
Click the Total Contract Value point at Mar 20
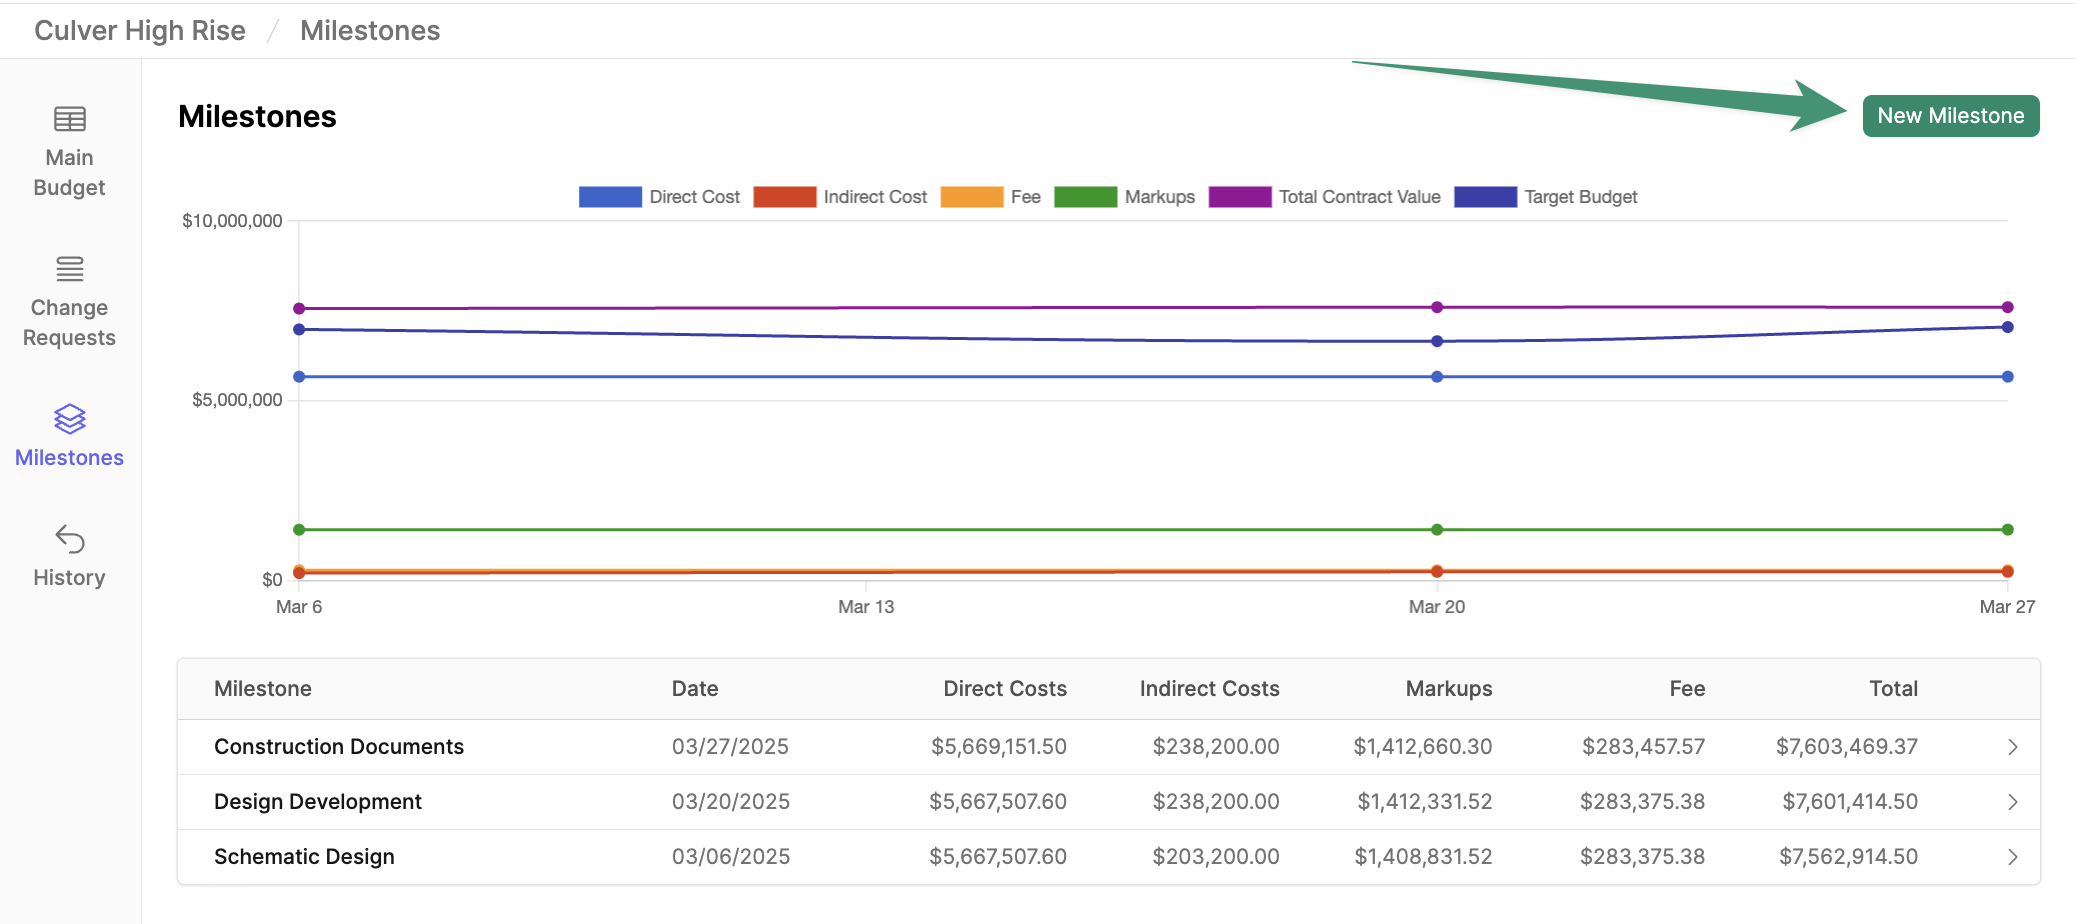pos(1437,307)
